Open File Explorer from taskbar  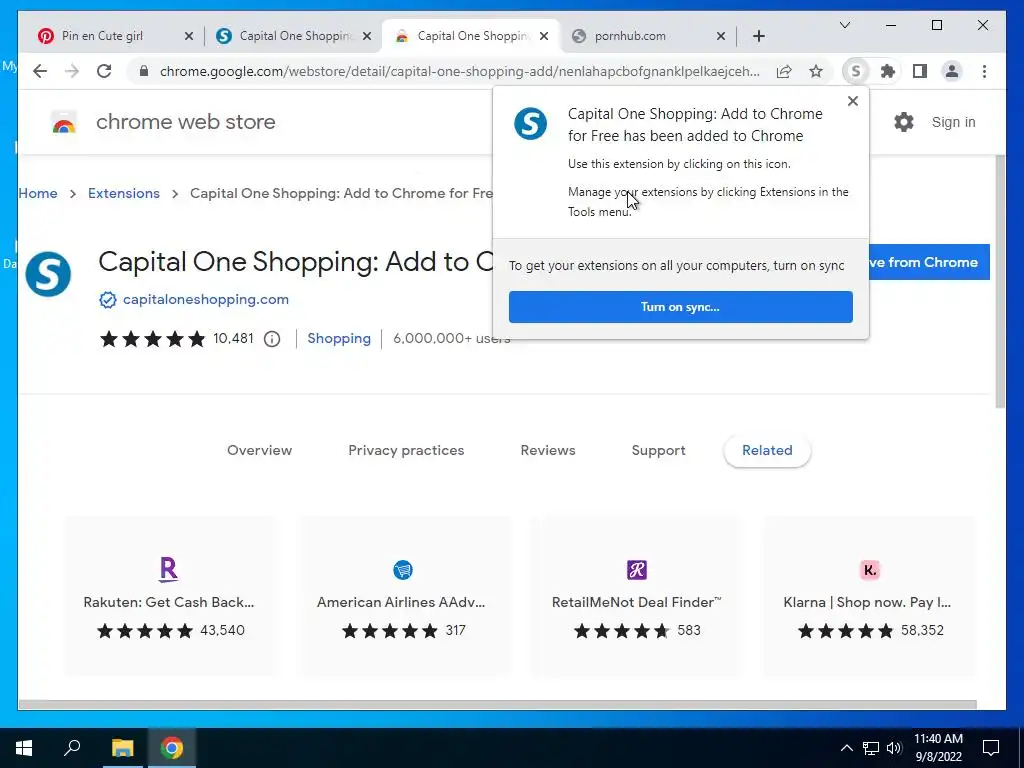coord(122,748)
